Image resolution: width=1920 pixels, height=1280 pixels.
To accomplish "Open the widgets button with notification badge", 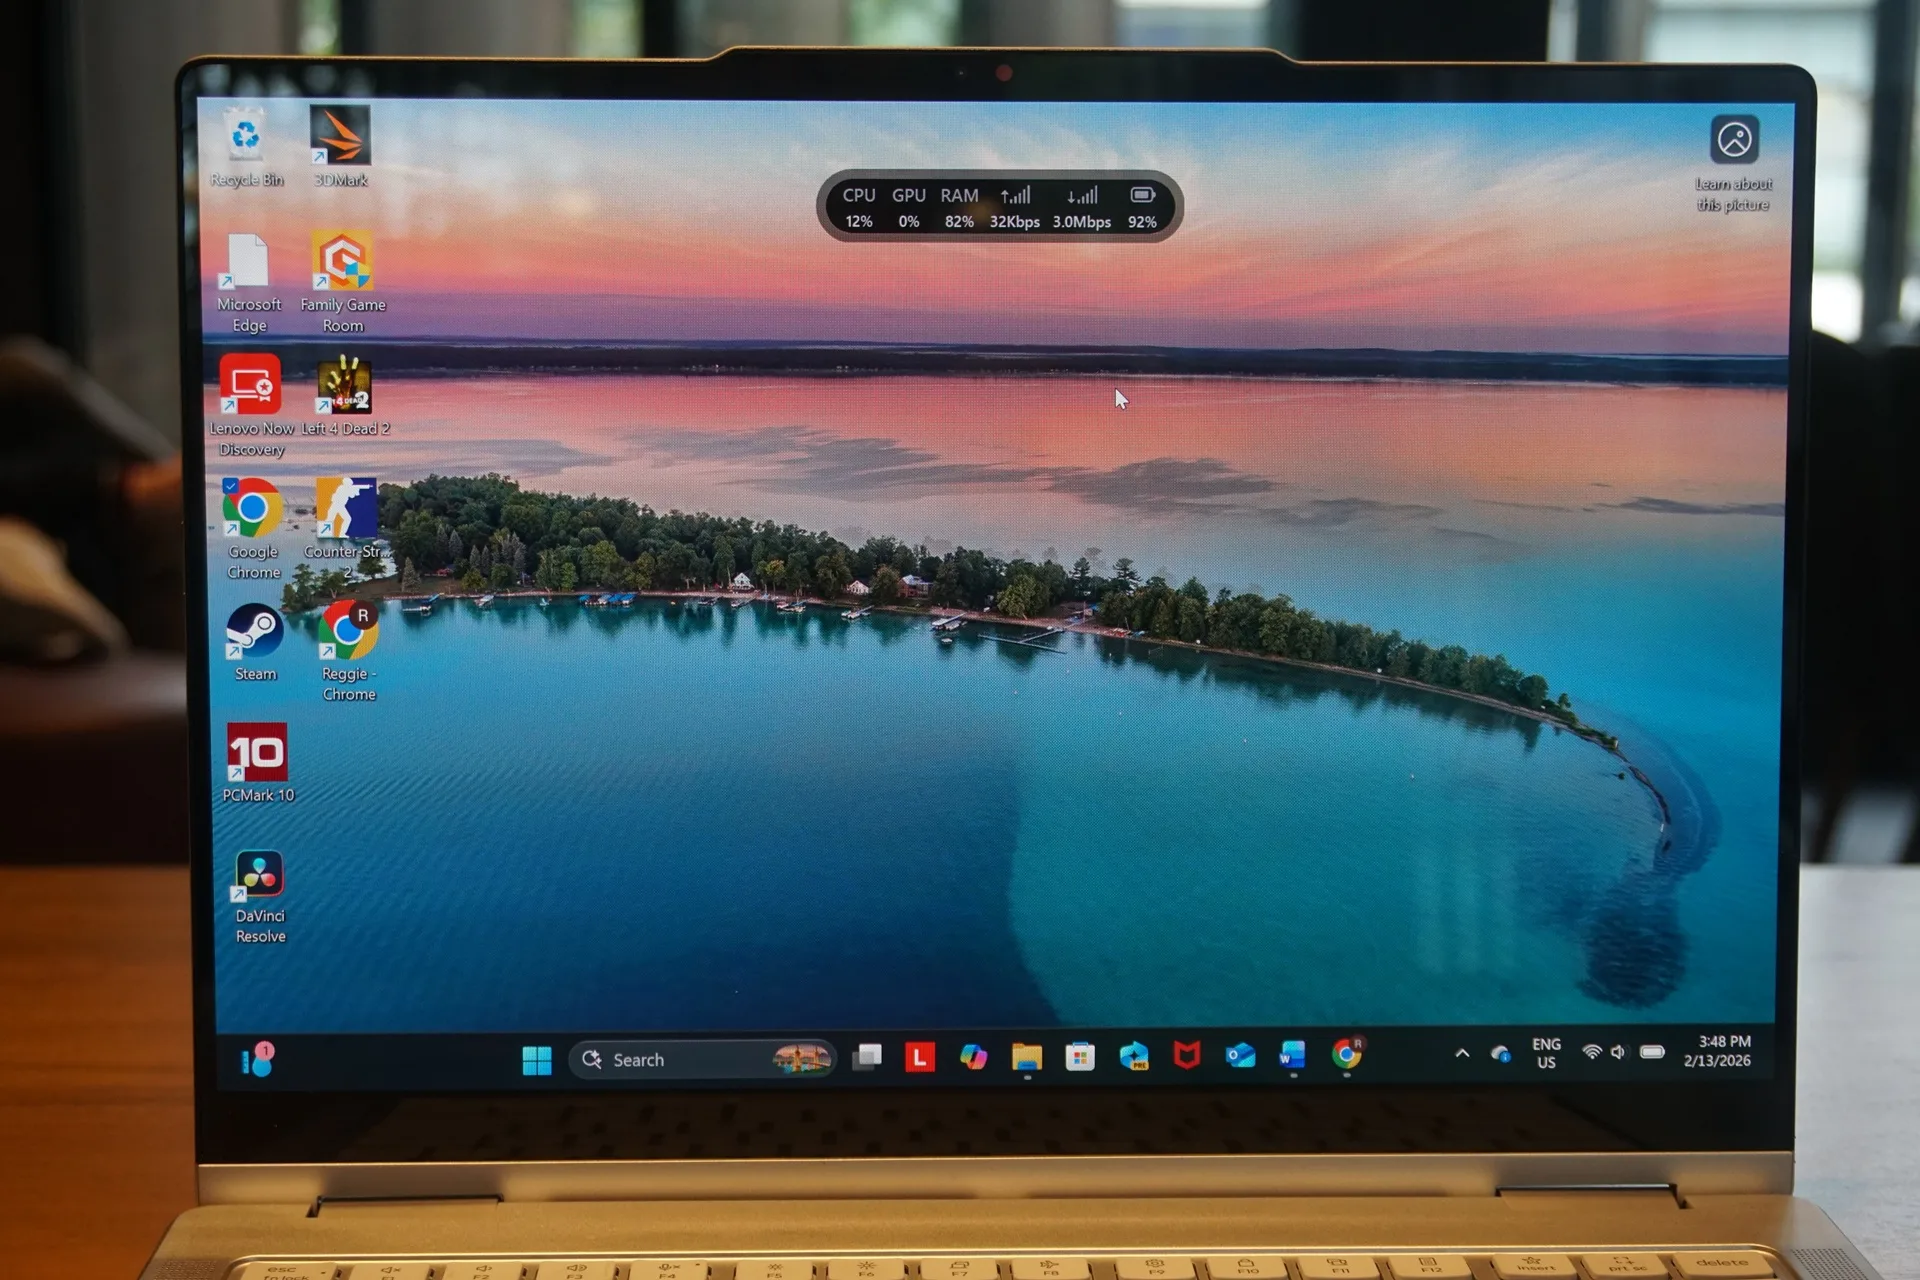I will coord(258,1060).
